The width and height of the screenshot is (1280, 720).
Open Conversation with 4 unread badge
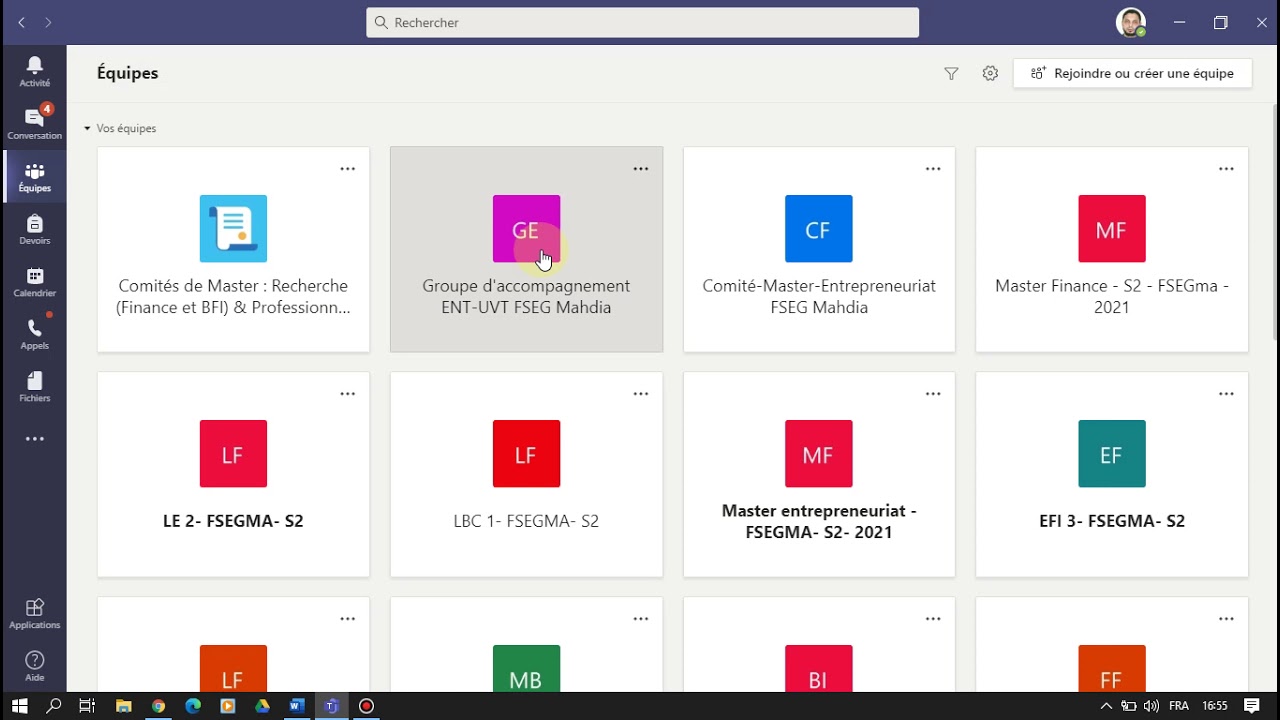34,123
